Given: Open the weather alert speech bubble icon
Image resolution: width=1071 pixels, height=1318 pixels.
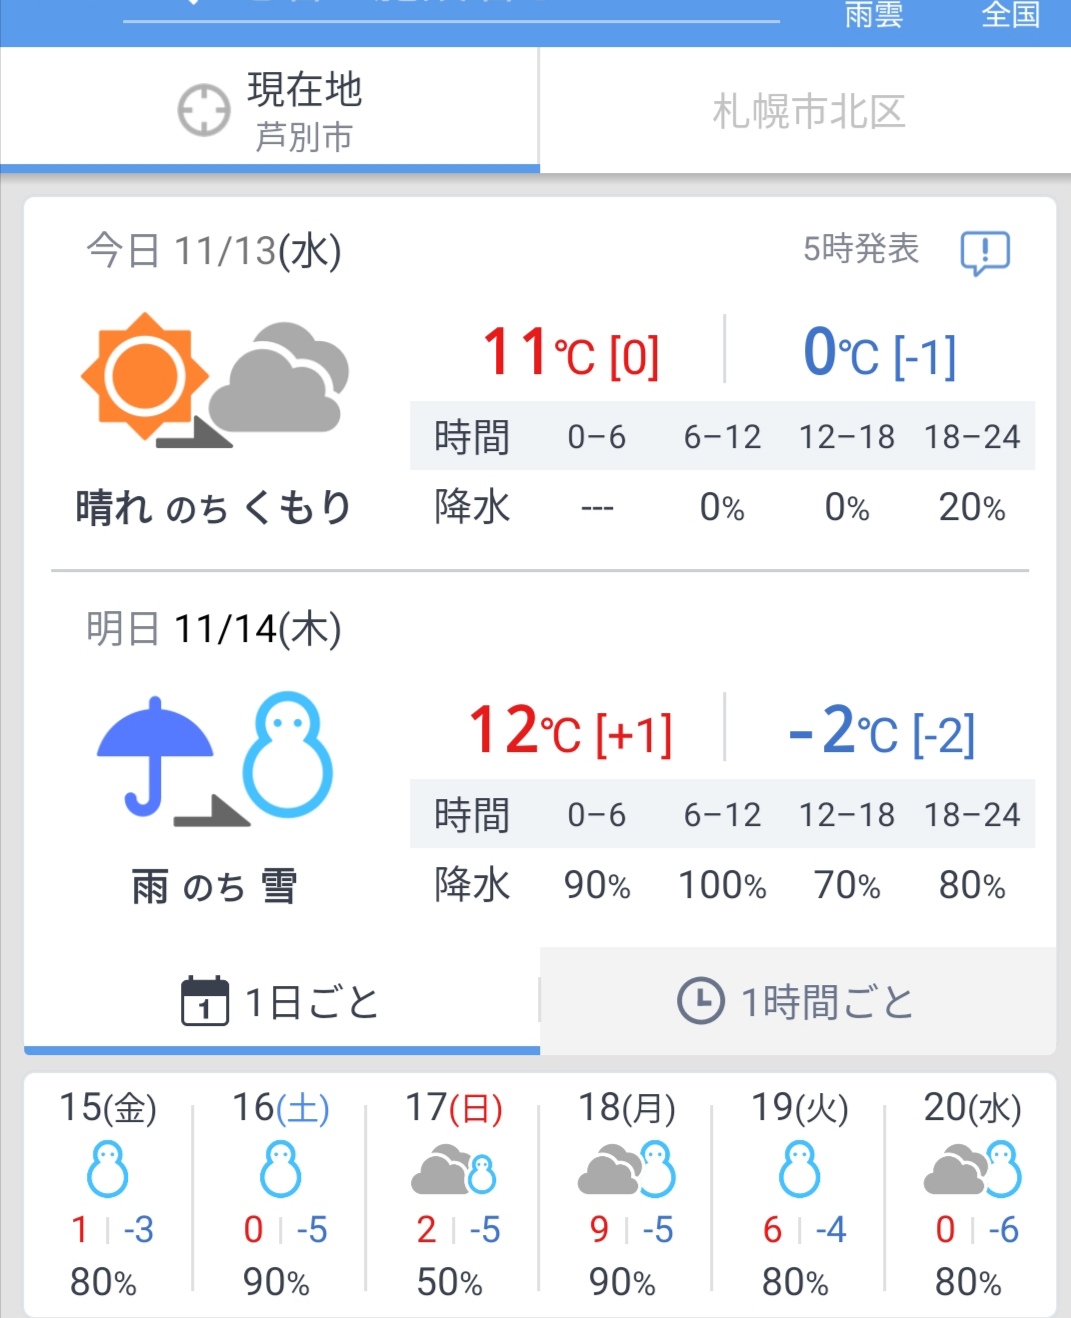Looking at the screenshot, I should tap(985, 252).
